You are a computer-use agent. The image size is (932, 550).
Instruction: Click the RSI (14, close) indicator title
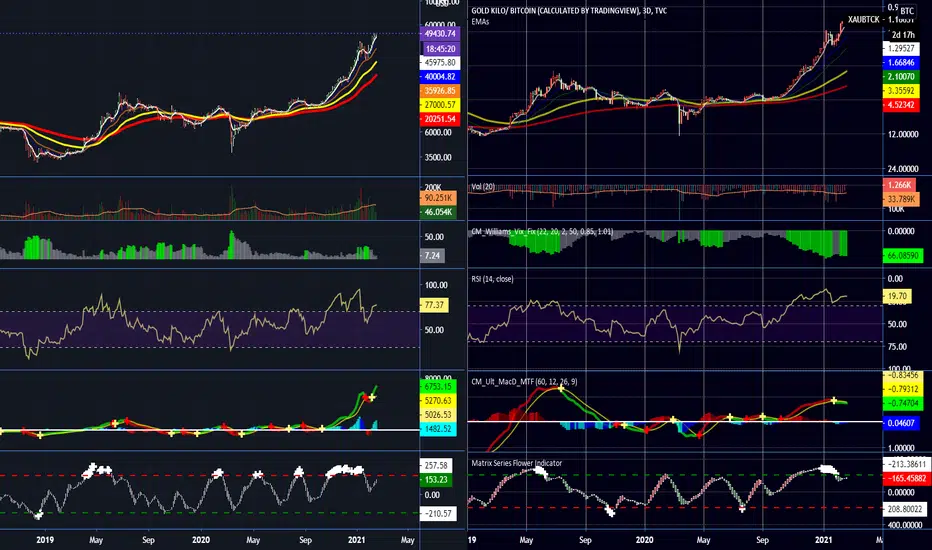tap(492, 279)
